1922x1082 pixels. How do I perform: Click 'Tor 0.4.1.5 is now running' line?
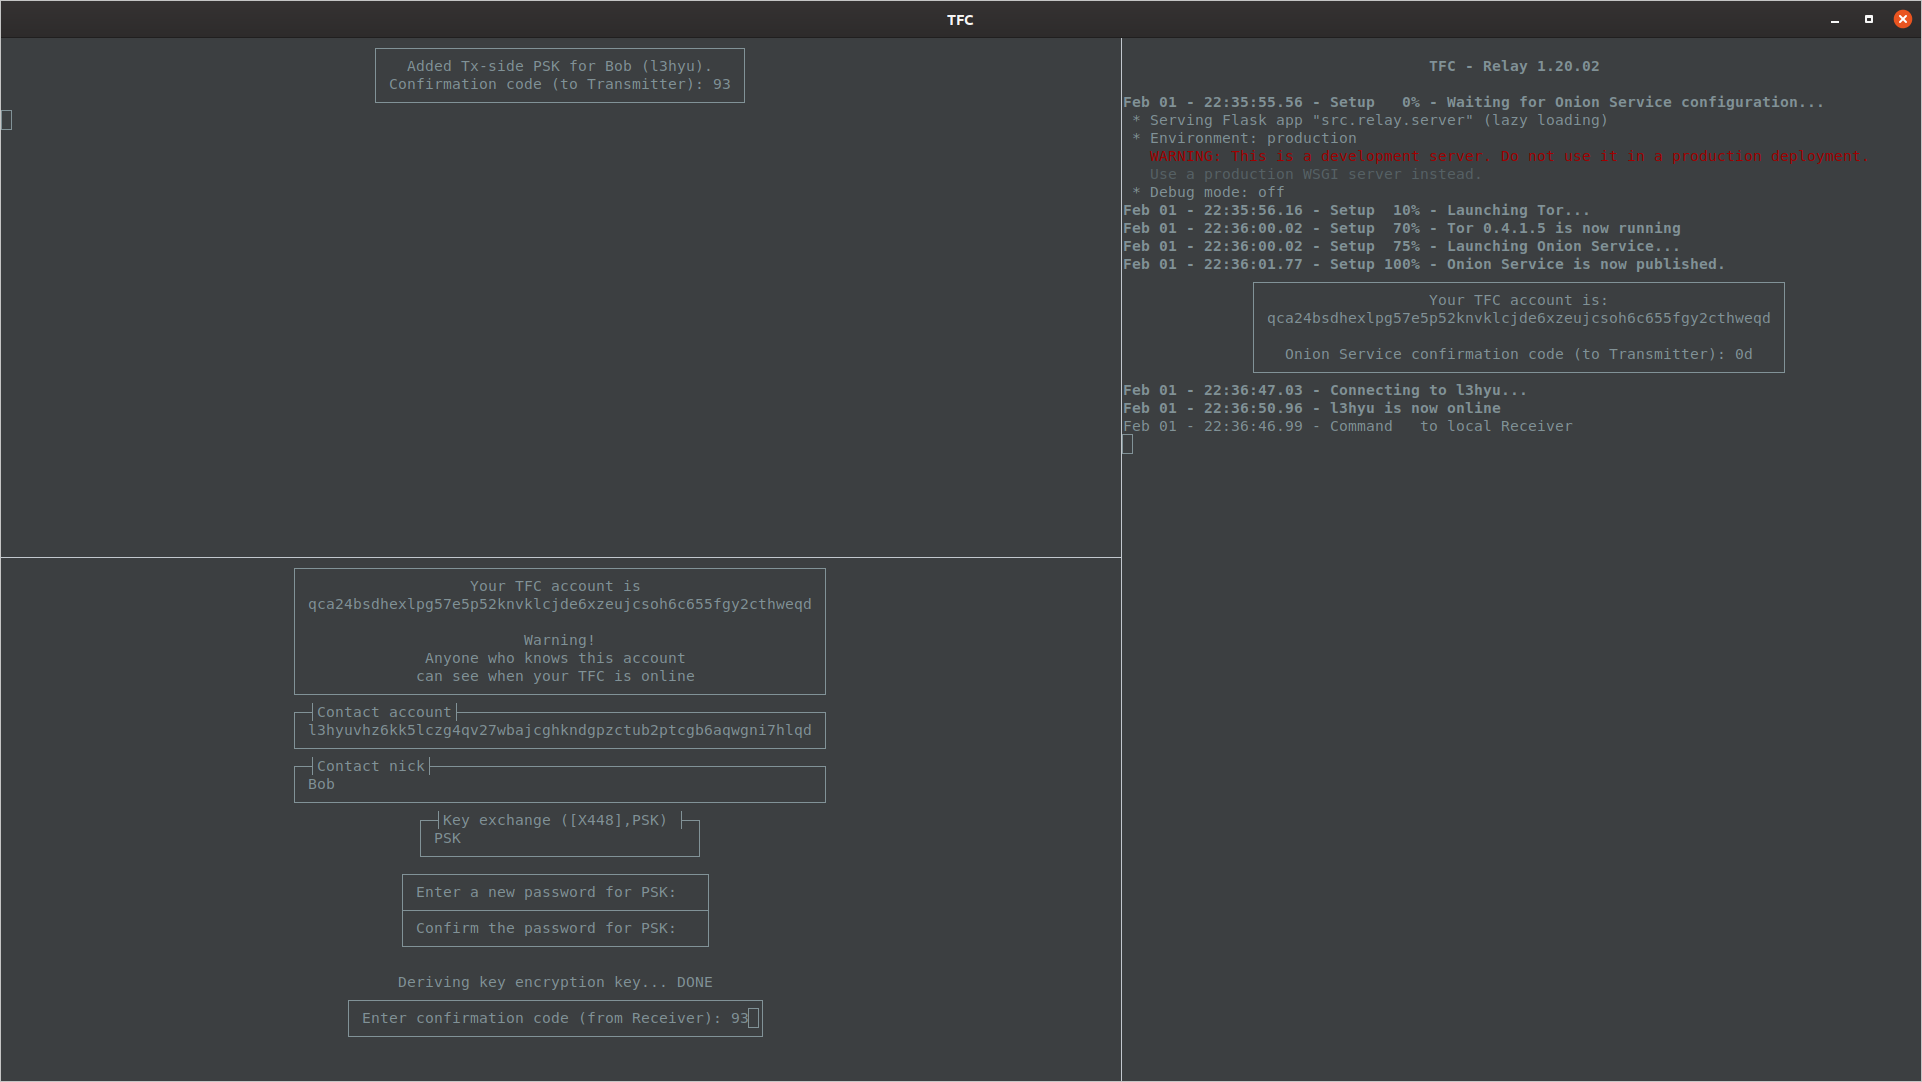click(1402, 228)
